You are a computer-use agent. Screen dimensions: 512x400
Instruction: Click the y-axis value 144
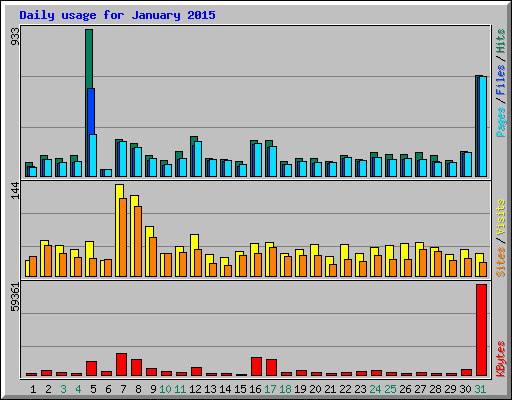pyautogui.click(x=15, y=191)
